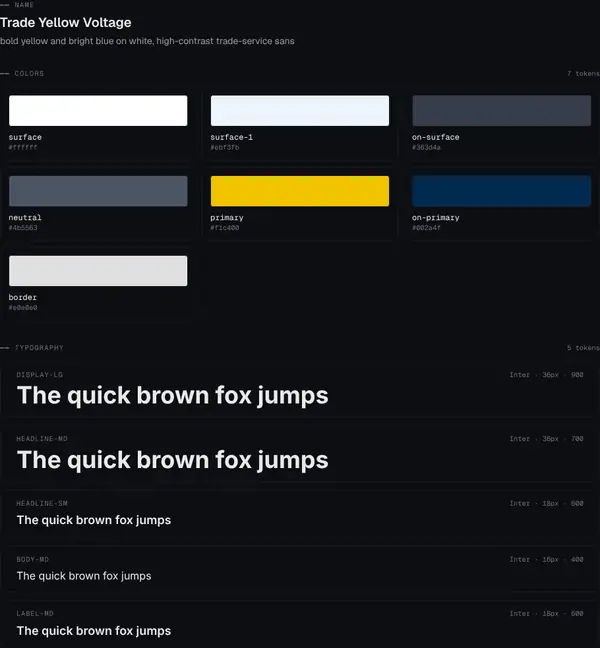
Task: Click the NAME section label
Action: [x=24, y=5]
